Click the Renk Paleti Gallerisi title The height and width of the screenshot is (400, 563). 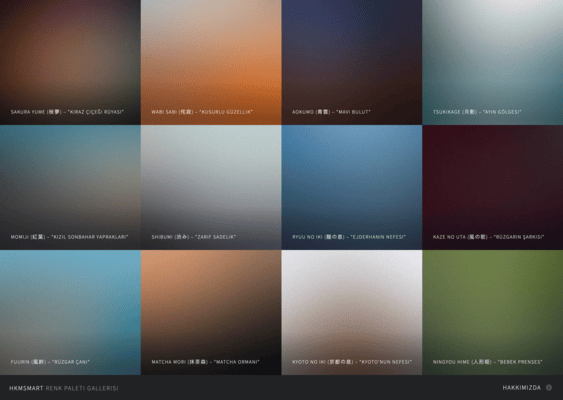[82, 388]
